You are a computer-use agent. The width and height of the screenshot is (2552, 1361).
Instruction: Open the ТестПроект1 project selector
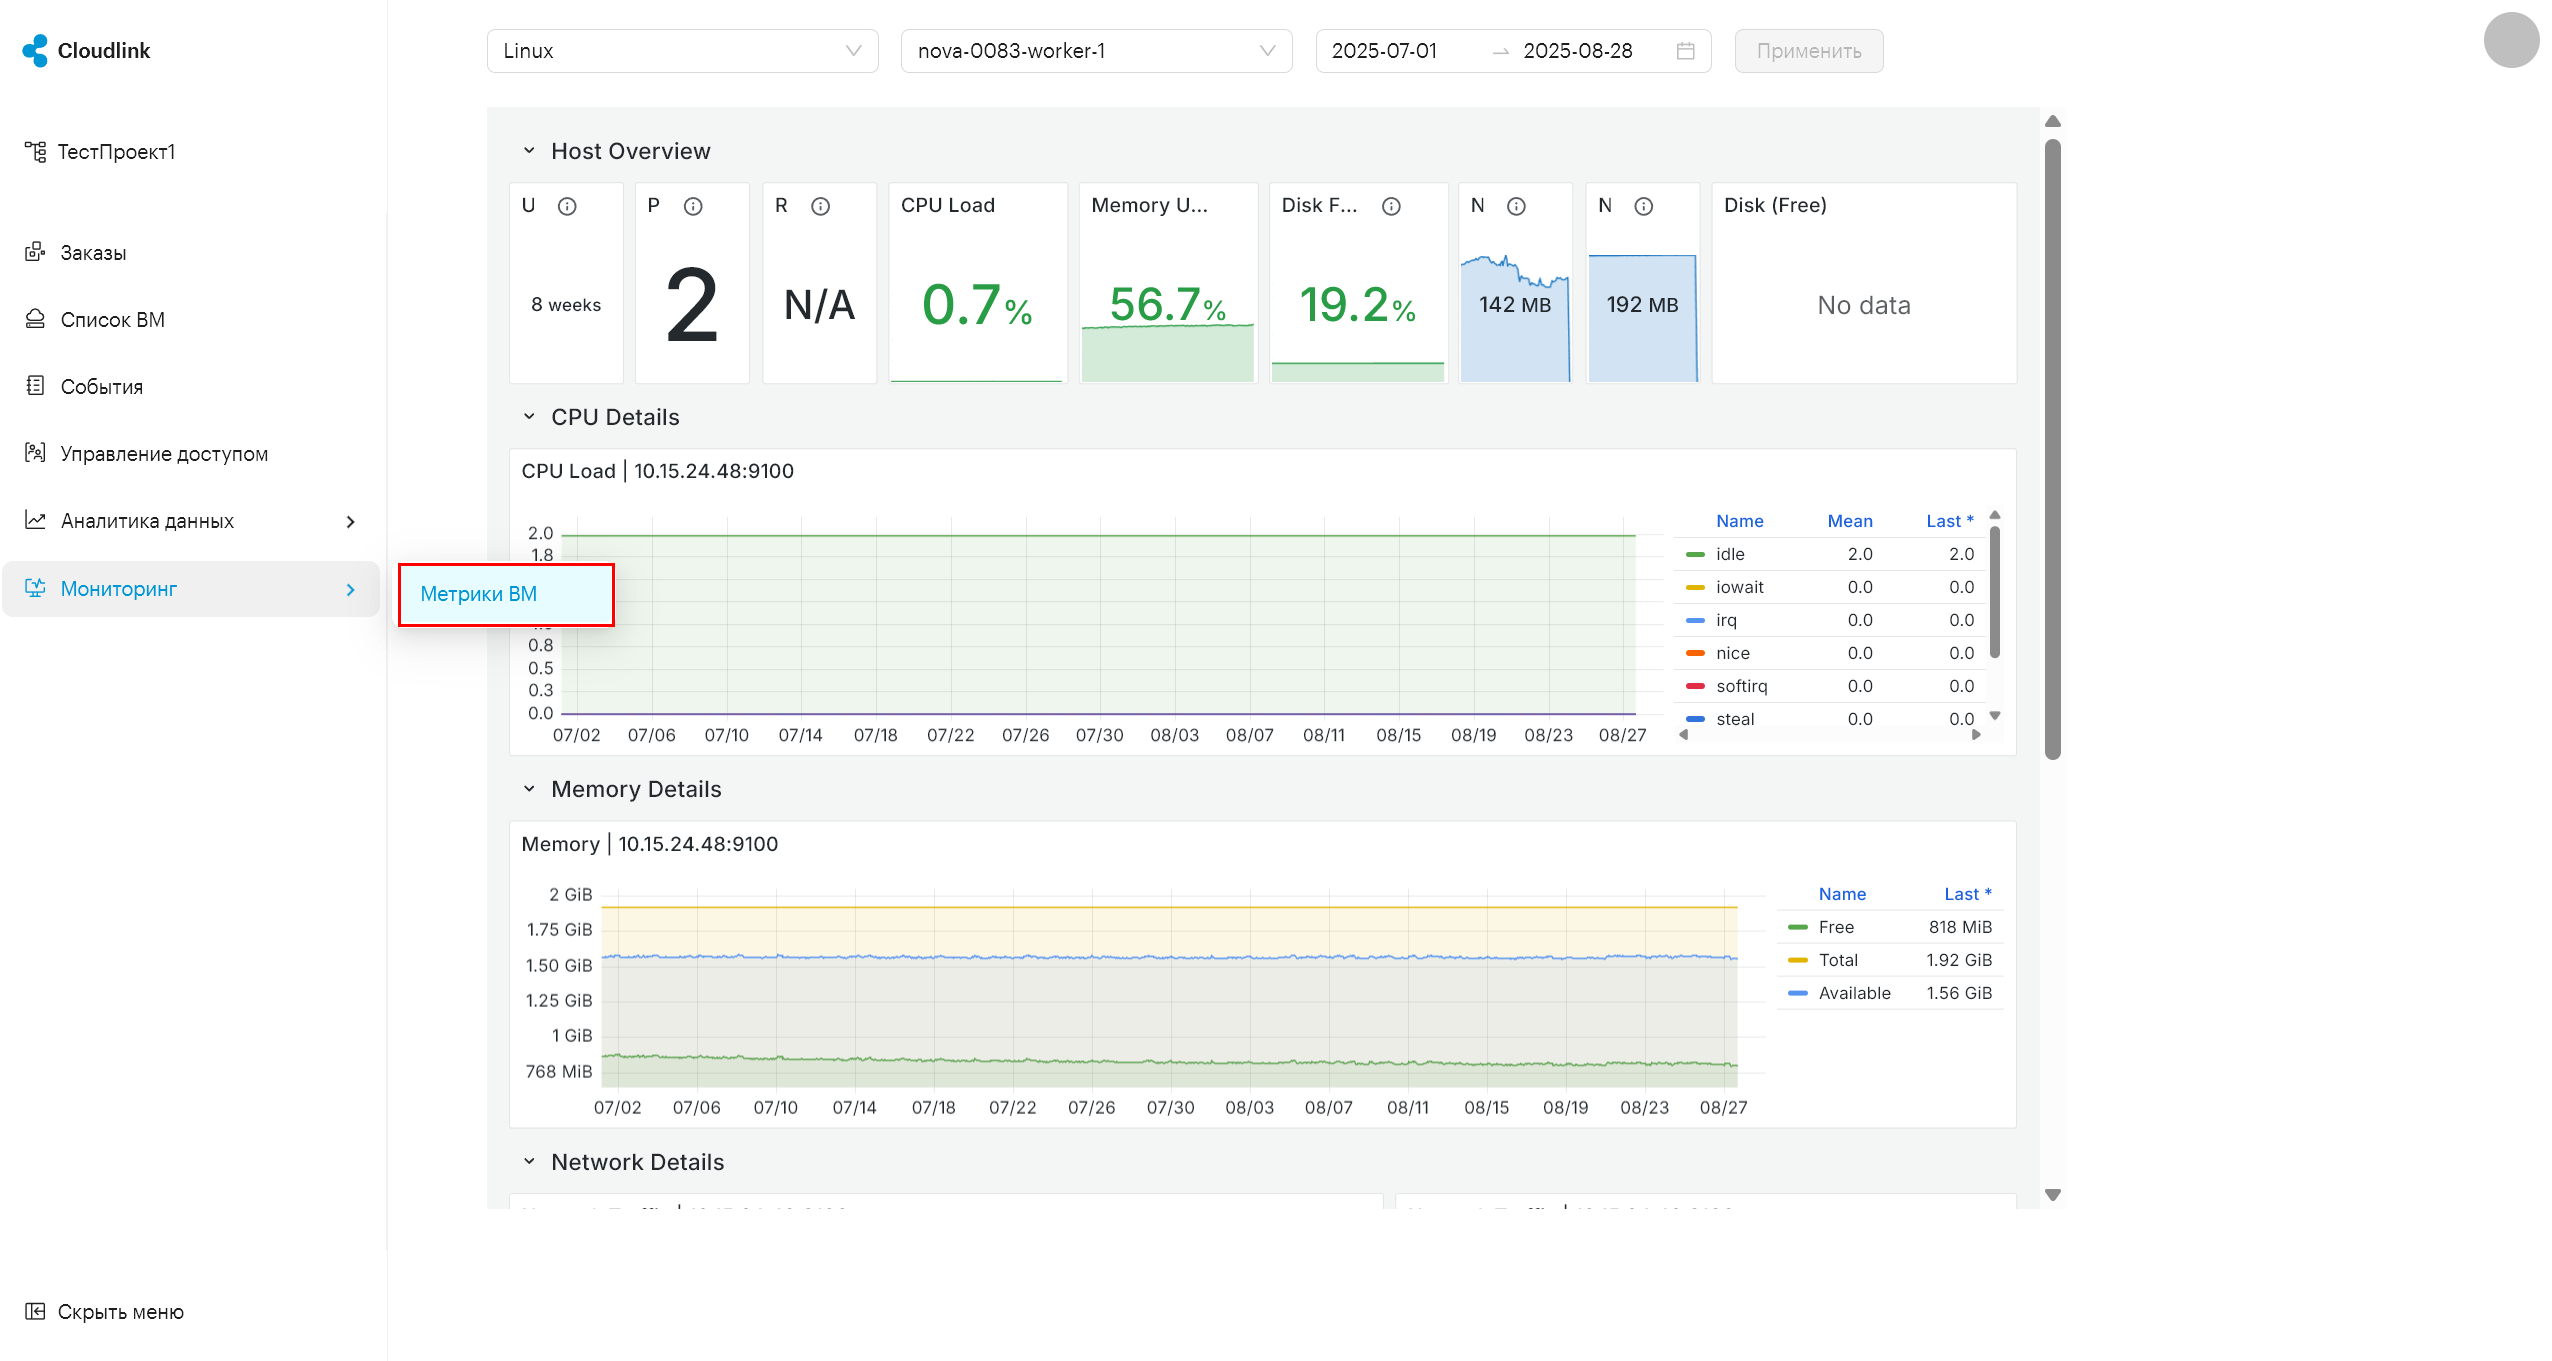[100, 152]
